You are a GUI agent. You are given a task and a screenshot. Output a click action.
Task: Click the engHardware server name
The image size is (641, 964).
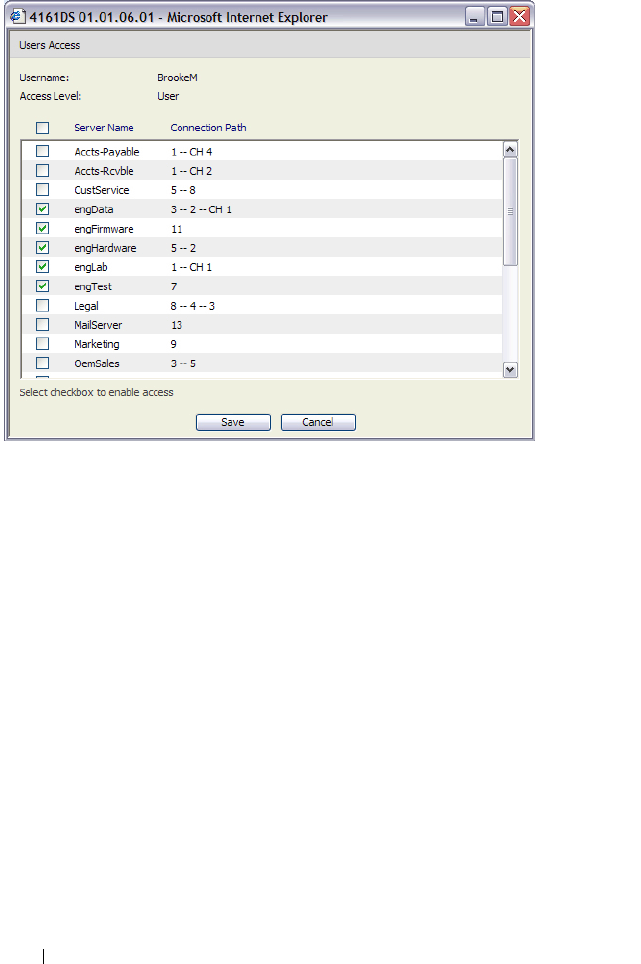click(105, 248)
